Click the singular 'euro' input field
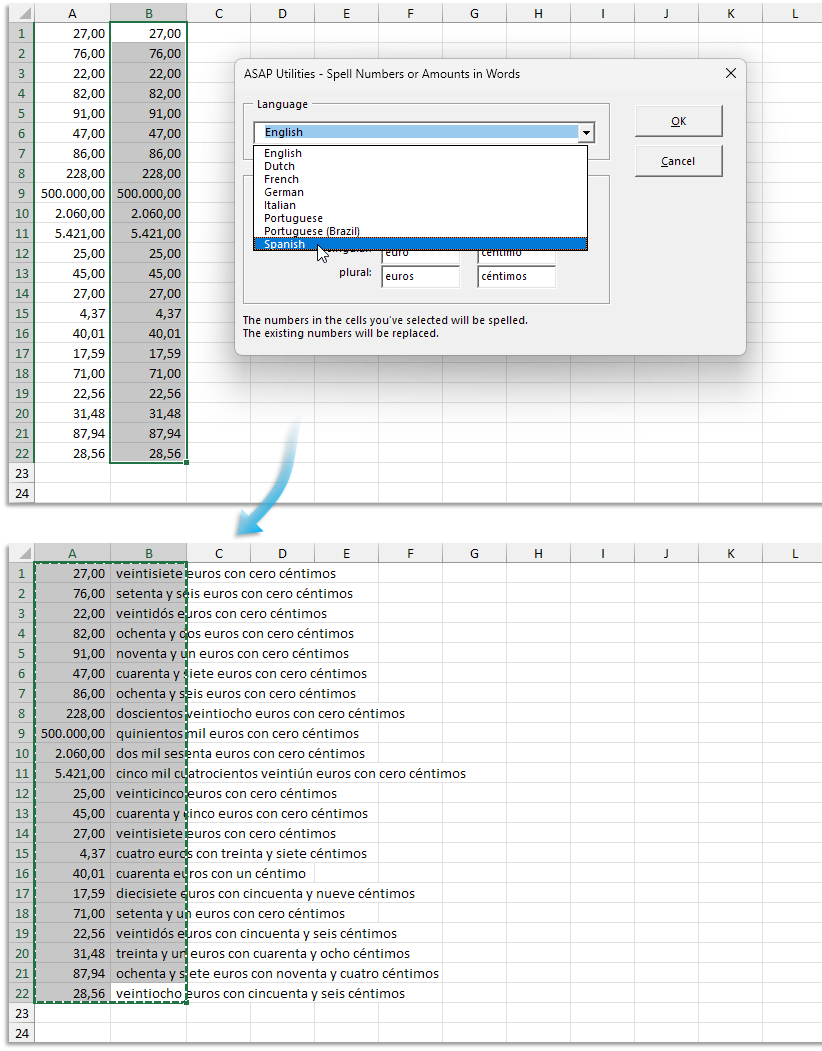822x1051 pixels. click(420, 254)
